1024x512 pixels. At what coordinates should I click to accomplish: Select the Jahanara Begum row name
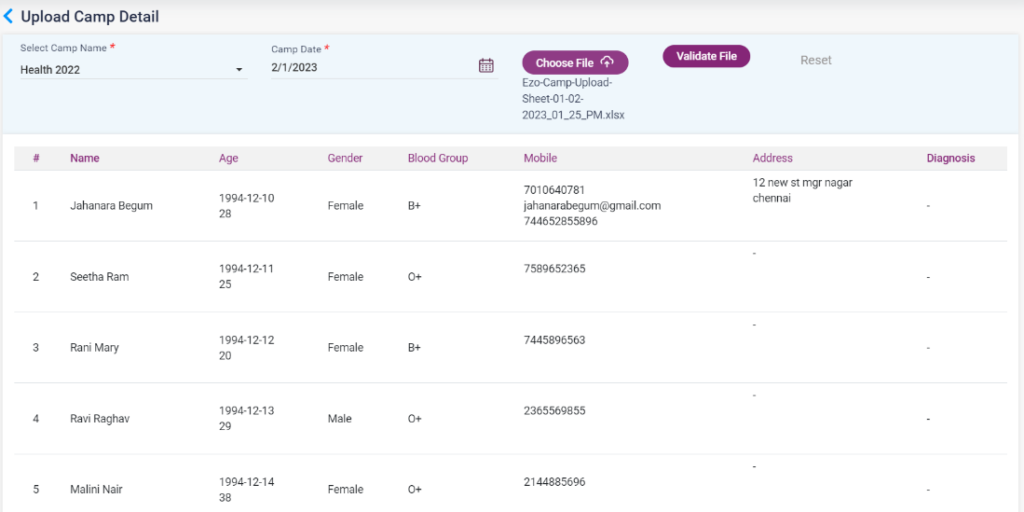point(111,206)
